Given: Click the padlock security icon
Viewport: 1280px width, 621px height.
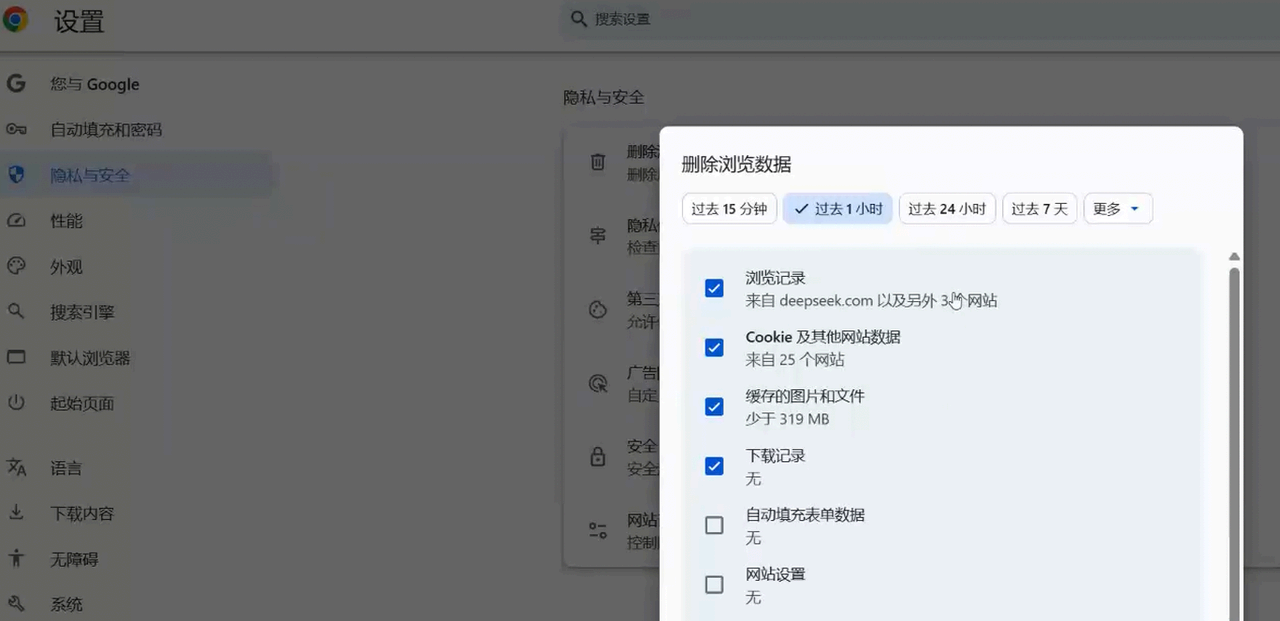Looking at the screenshot, I should 598,457.
